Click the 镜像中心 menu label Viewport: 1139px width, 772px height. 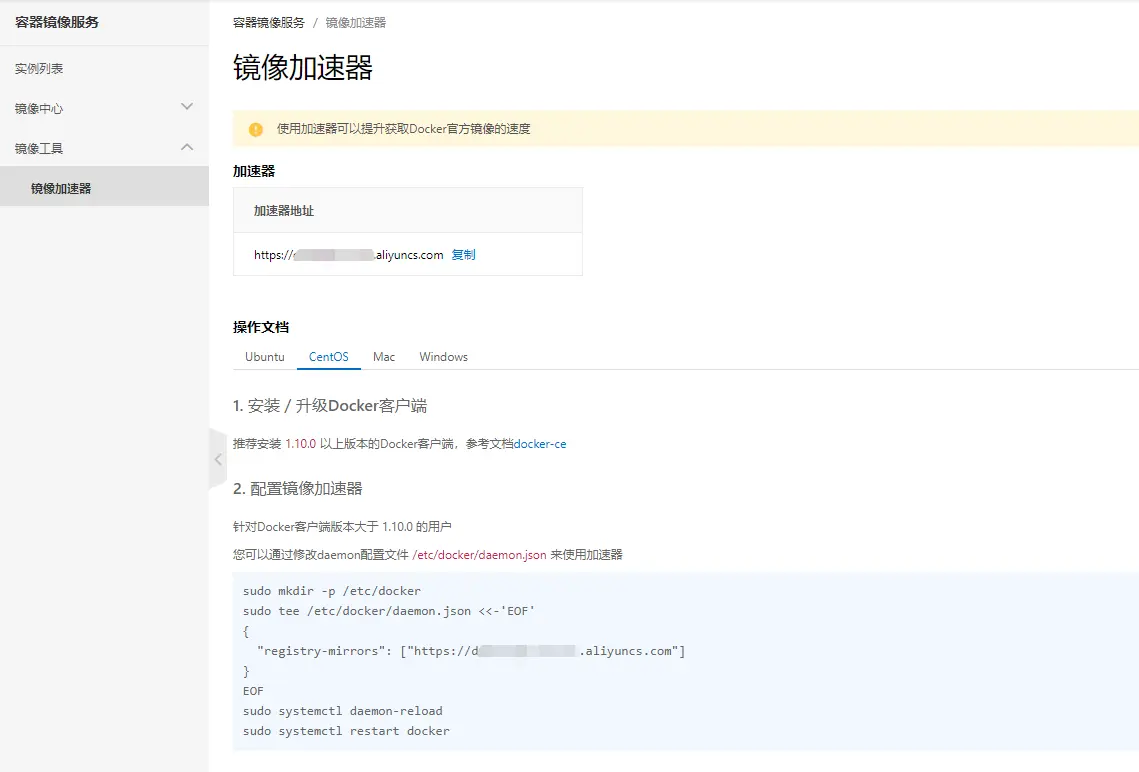[39, 108]
